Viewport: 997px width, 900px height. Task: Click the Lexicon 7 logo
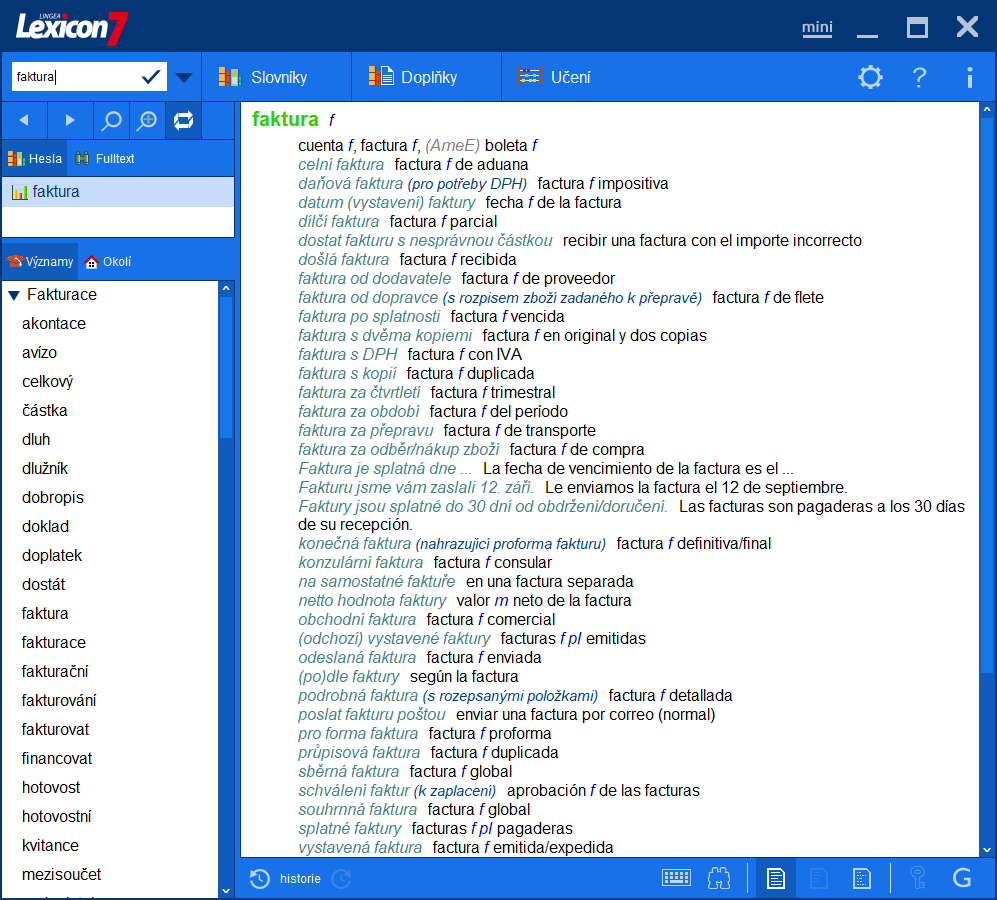point(71,27)
